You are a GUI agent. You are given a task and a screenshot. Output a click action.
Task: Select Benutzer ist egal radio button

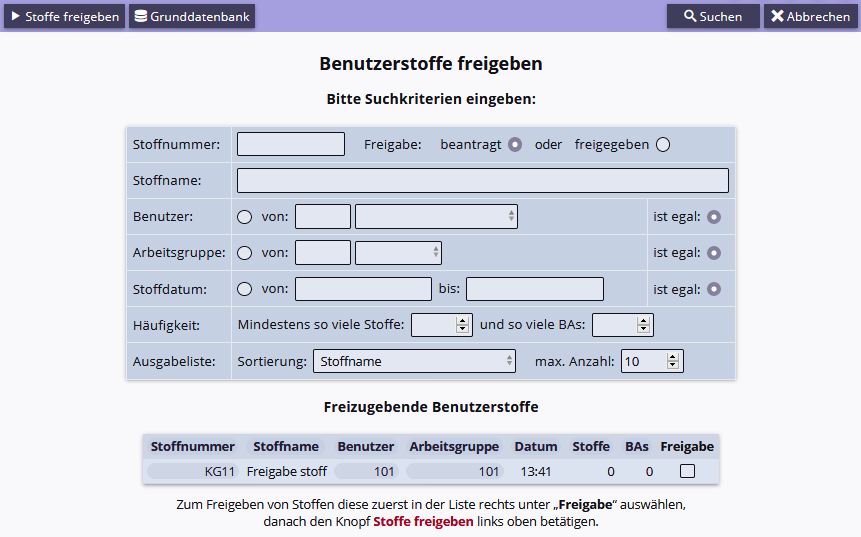click(x=714, y=217)
